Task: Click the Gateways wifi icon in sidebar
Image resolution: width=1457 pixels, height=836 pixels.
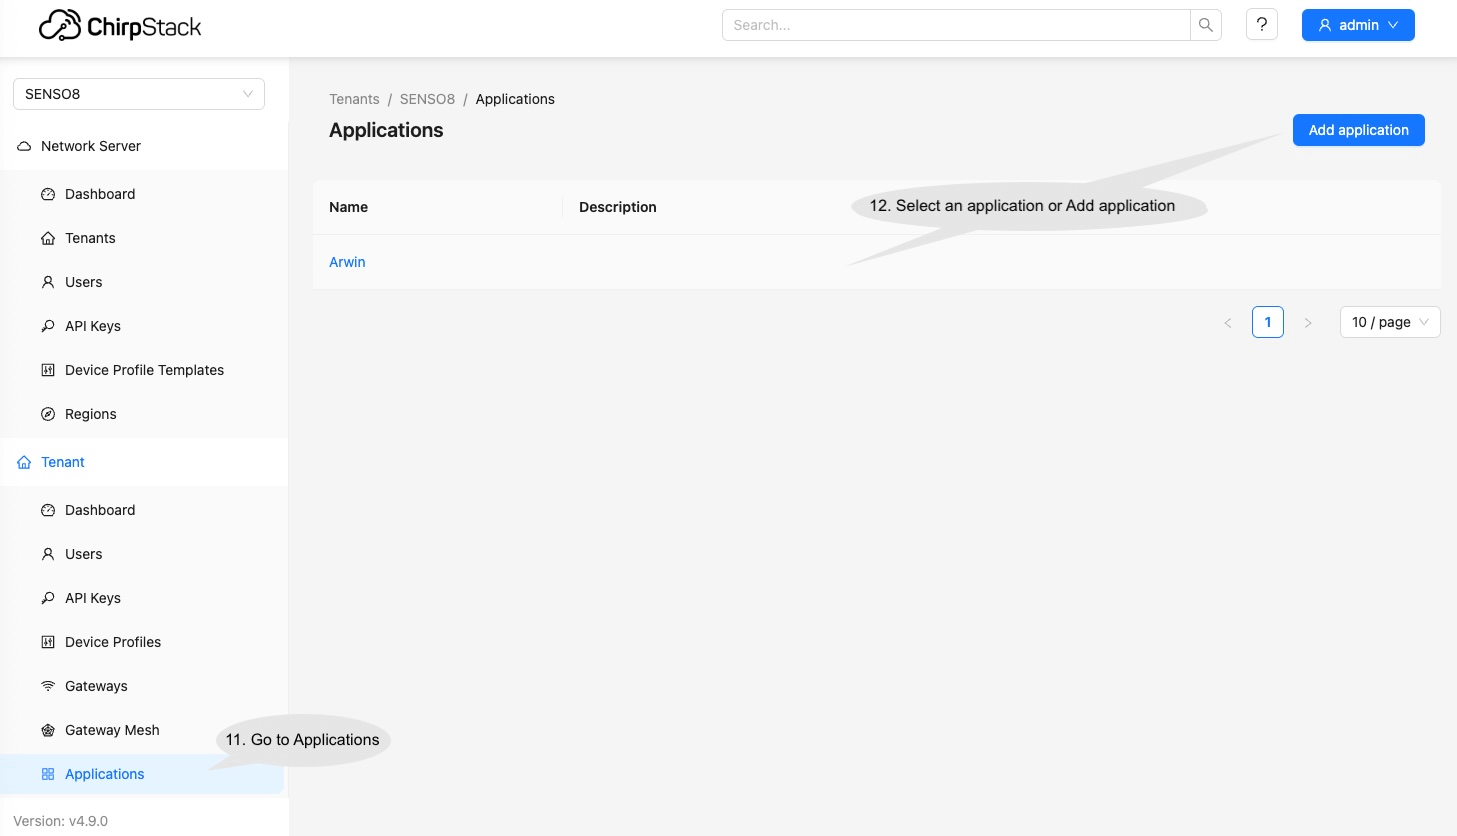Action: pyautogui.click(x=48, y=686)
